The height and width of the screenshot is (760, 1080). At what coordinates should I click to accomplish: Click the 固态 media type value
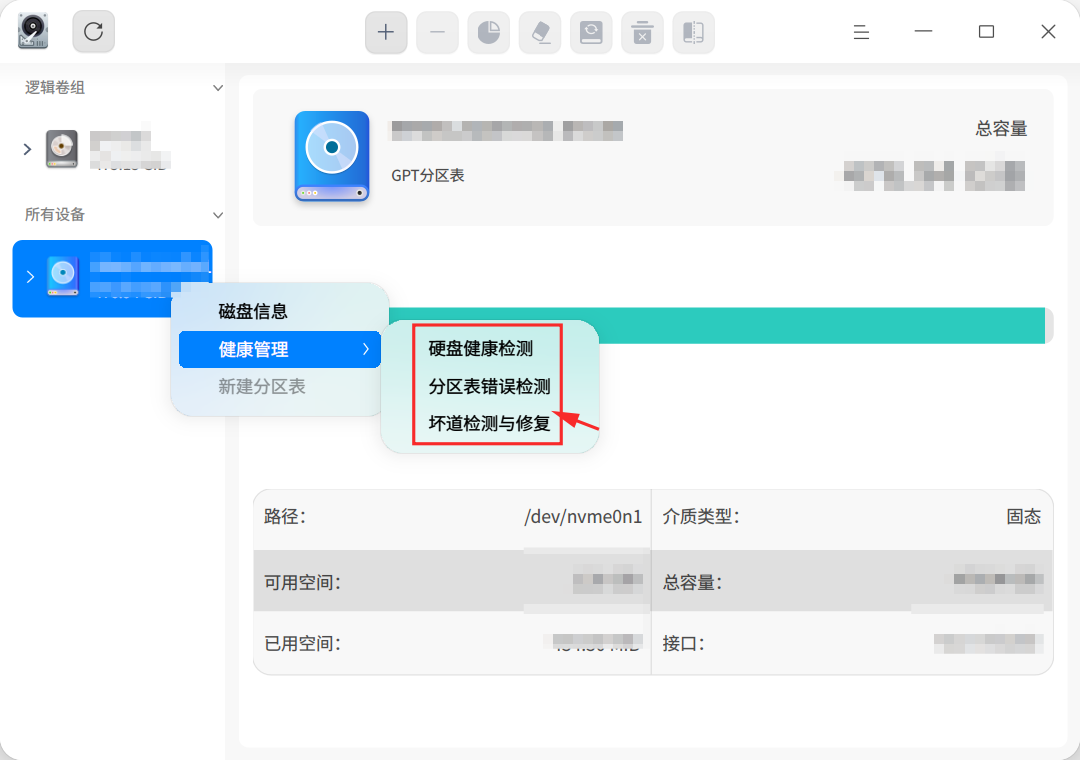[1024, 517]
